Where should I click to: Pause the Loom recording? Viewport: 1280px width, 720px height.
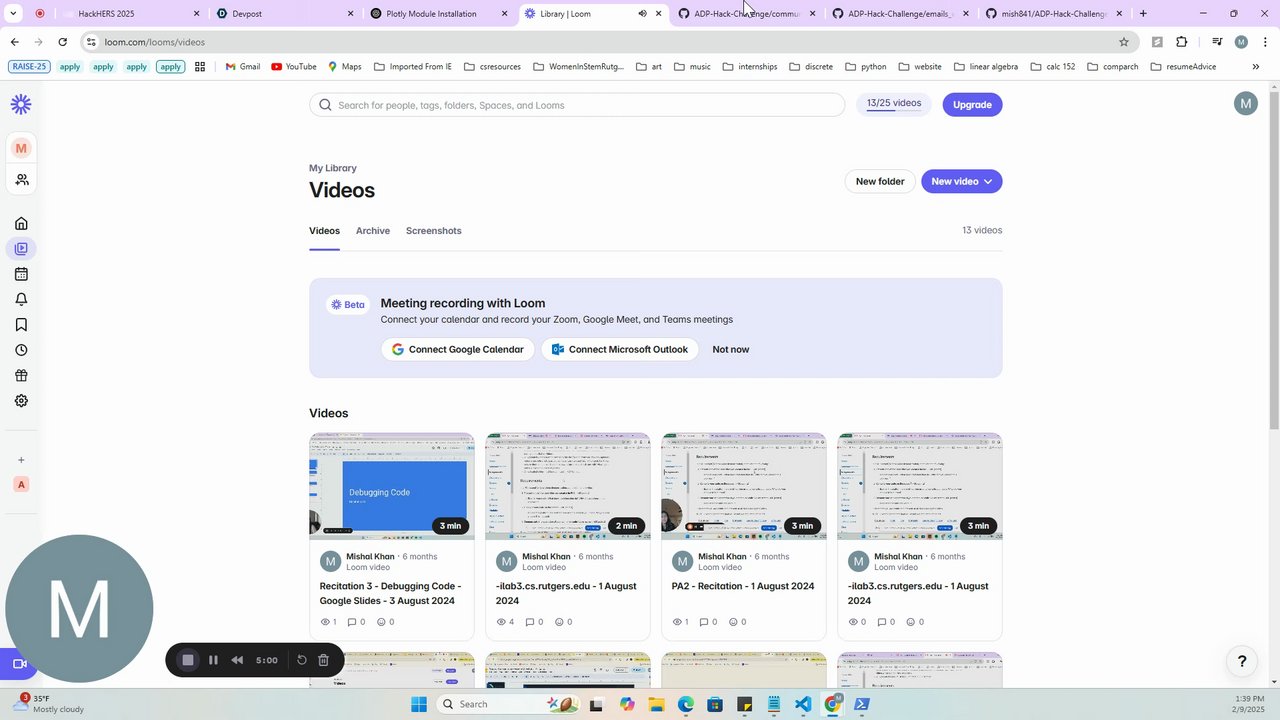click(x=213, y=660)
